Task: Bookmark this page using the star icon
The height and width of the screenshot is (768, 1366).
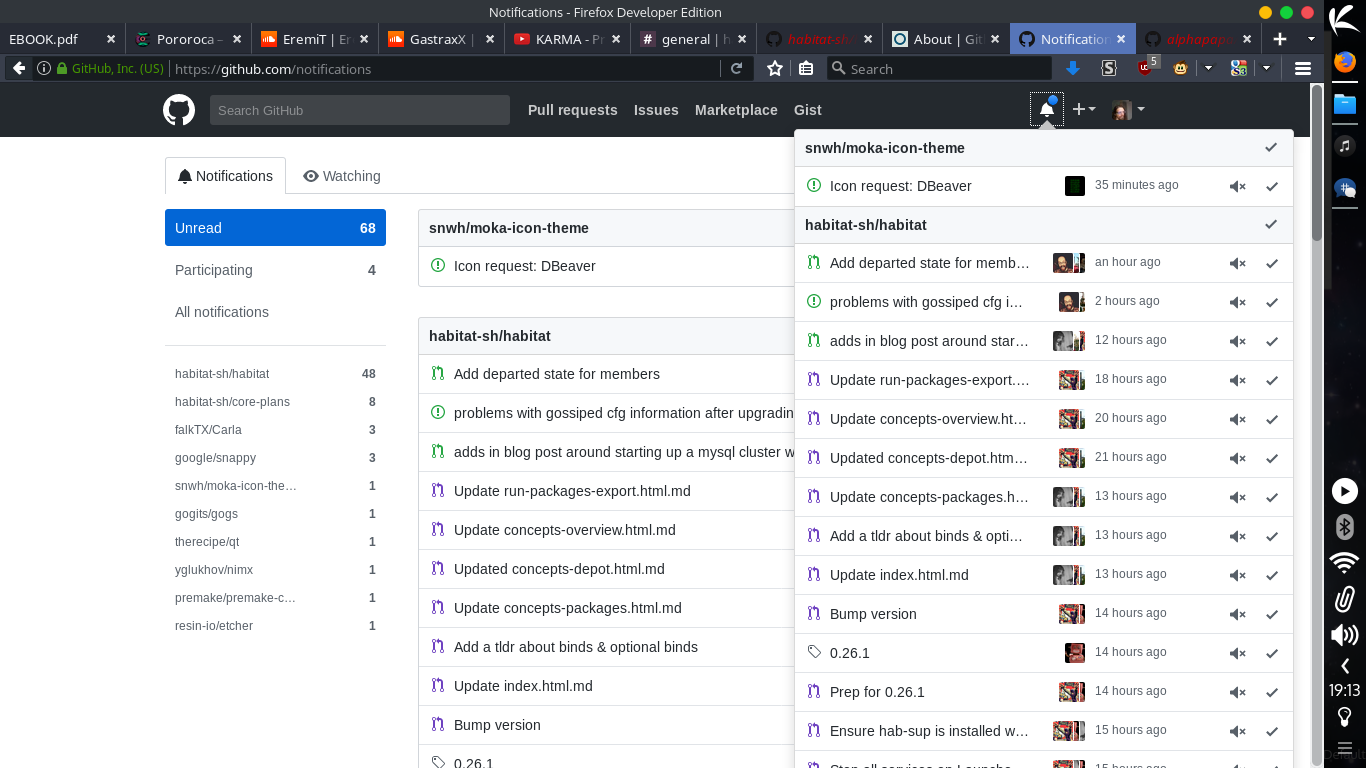Action: (774, 68)
